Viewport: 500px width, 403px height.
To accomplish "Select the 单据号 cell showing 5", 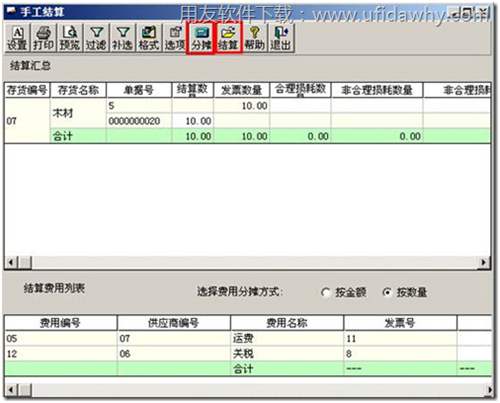I will (x=139, y=106).
